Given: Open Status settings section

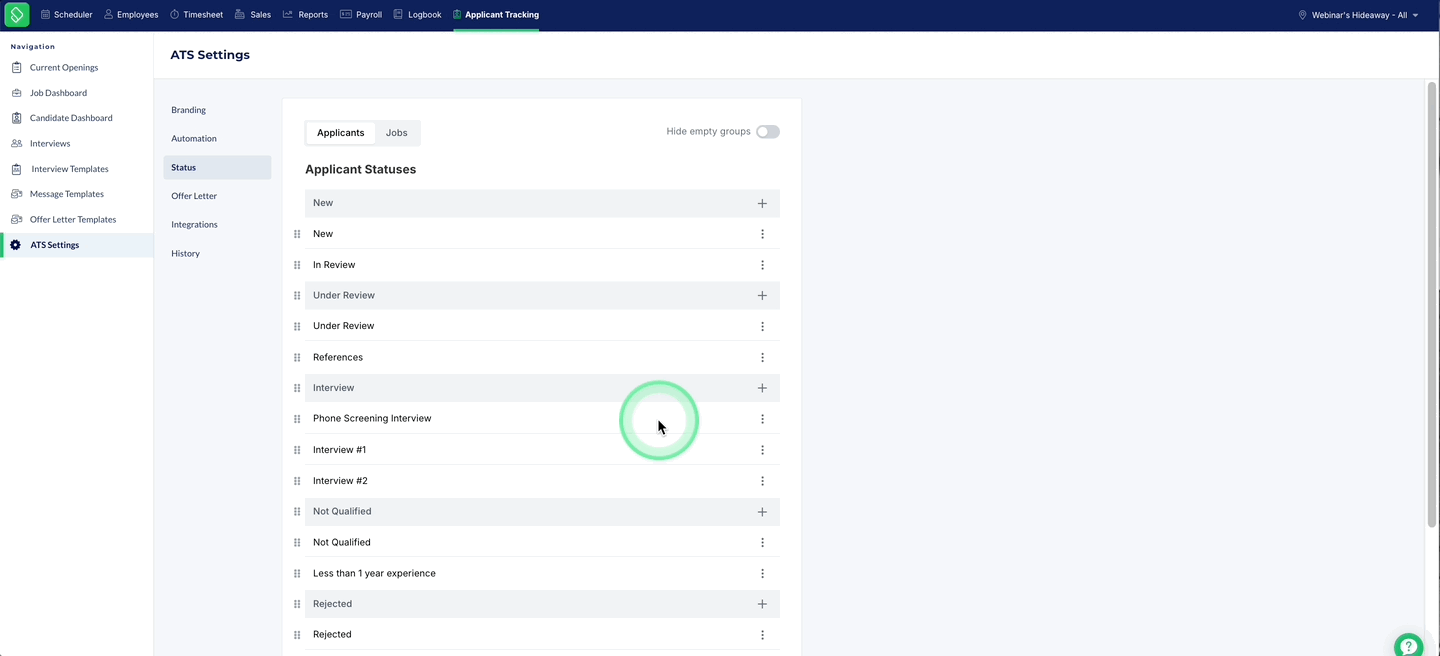Looking at the screenshot, I should [x=217, y=168].
